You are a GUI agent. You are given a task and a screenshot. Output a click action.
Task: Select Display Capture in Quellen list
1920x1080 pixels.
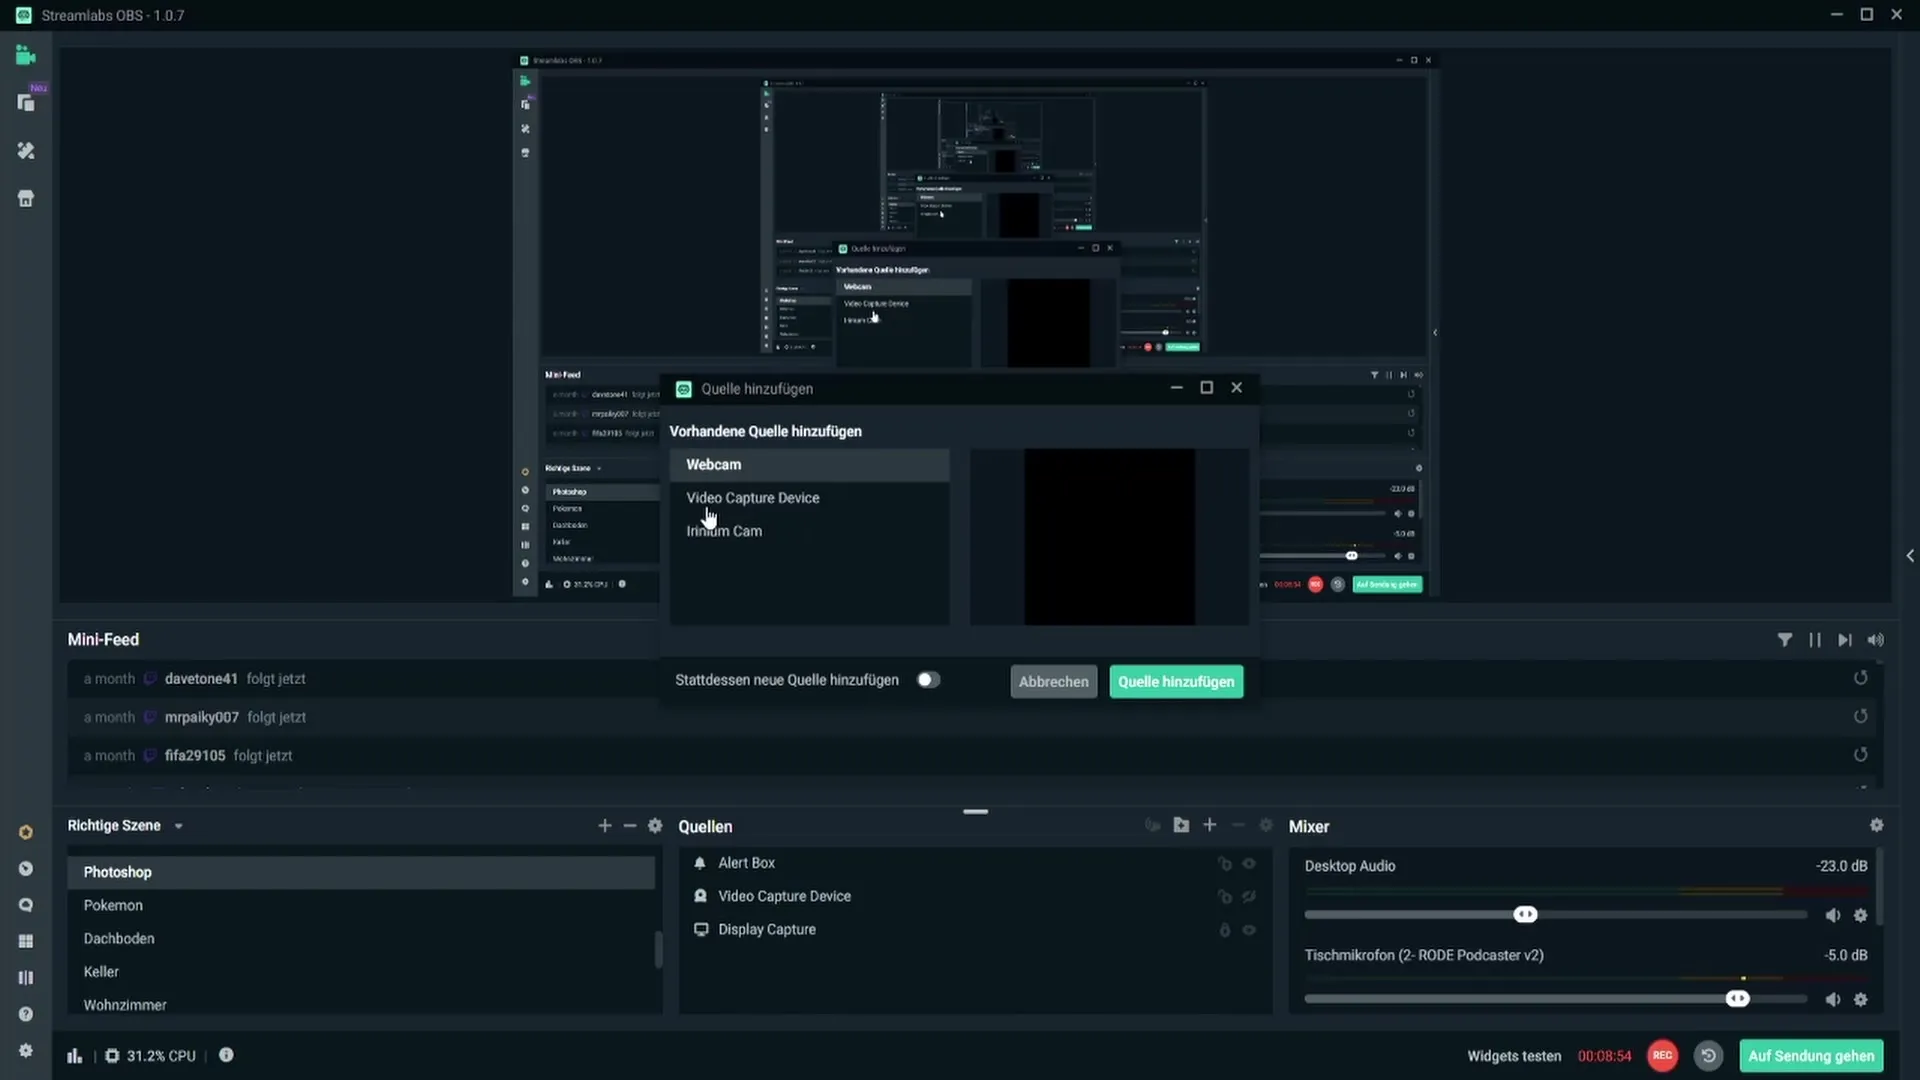pos(975,930)
